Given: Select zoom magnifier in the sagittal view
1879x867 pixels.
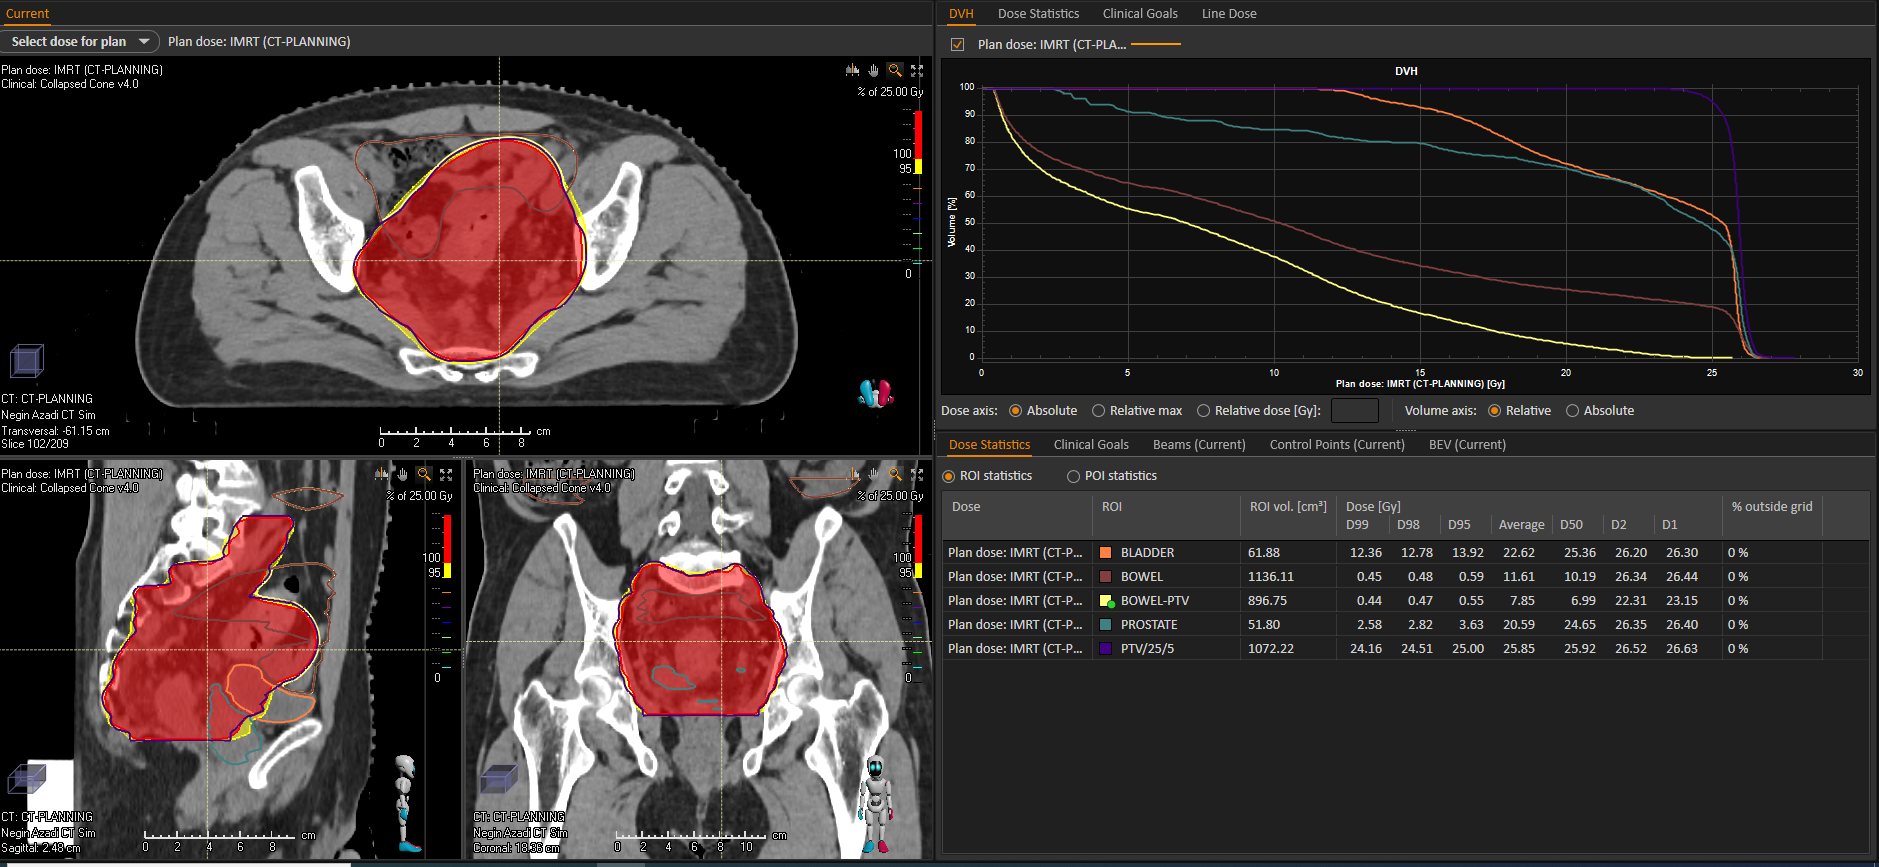Looking at the screenshot, I should [x=424, y=474].
